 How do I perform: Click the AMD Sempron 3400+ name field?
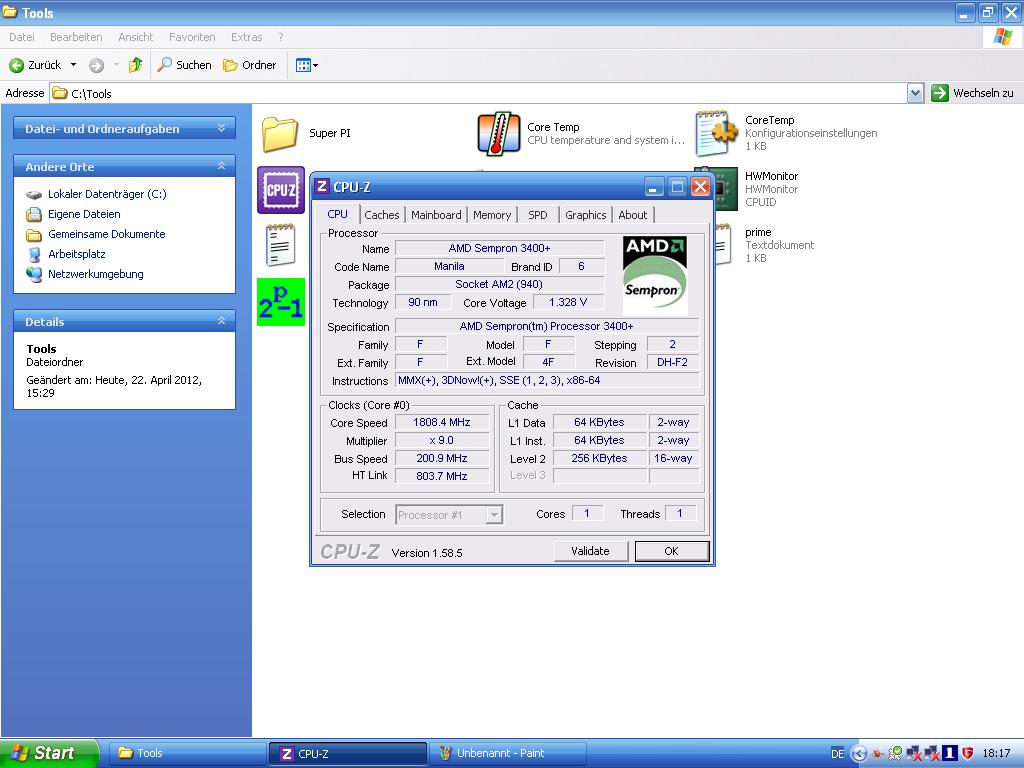[x=500, y=248]
